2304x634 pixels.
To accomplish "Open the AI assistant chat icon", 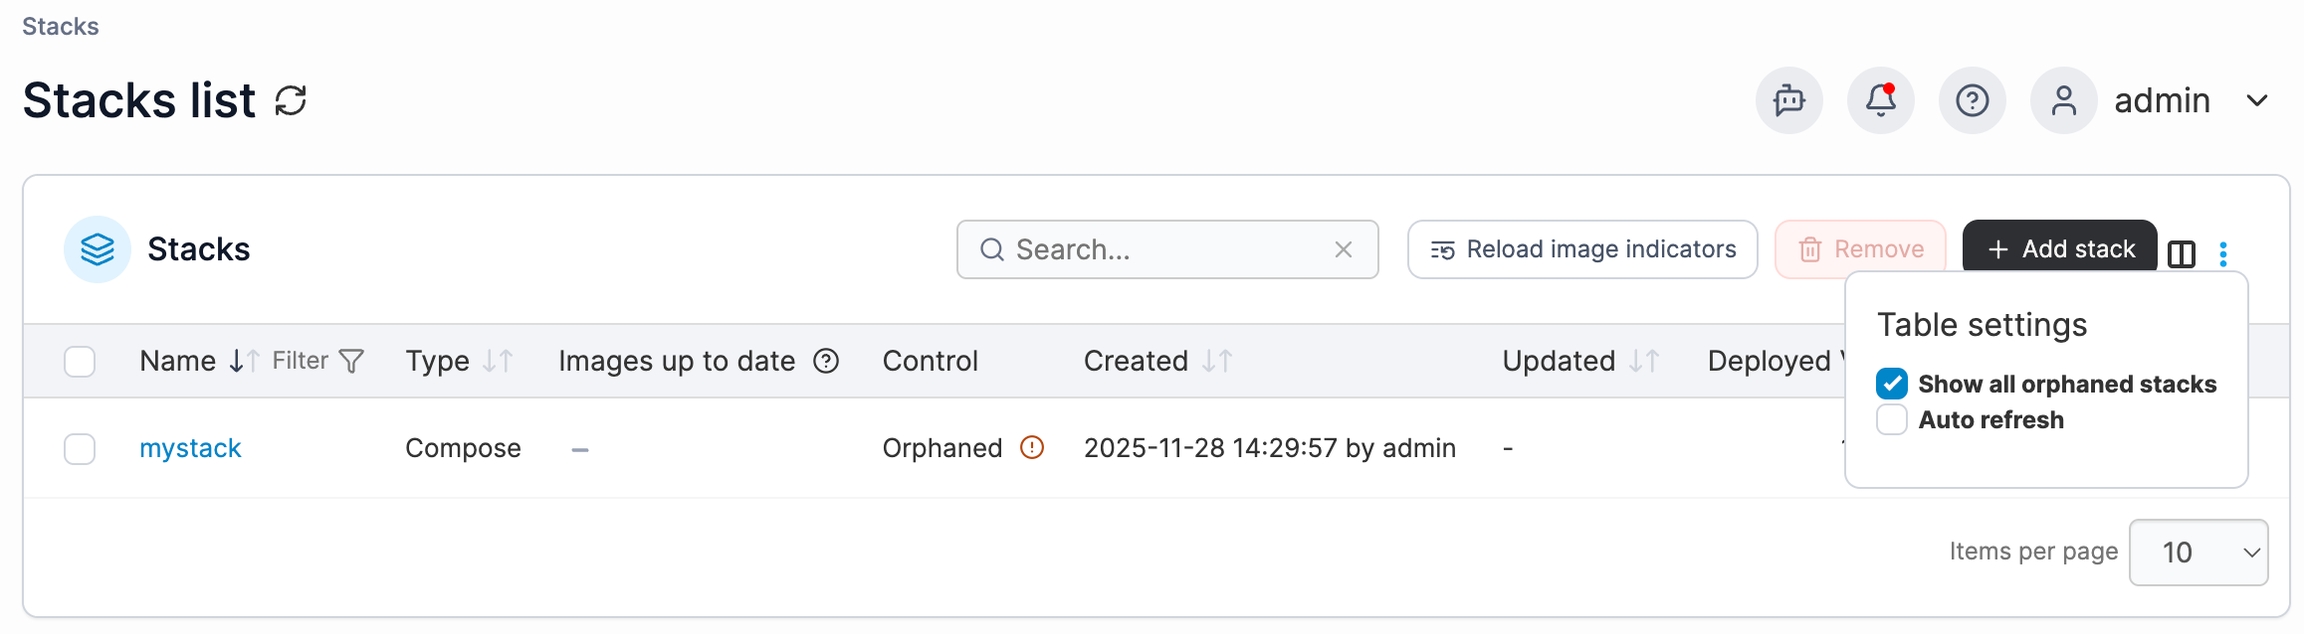I will [x=1789, y=101].
